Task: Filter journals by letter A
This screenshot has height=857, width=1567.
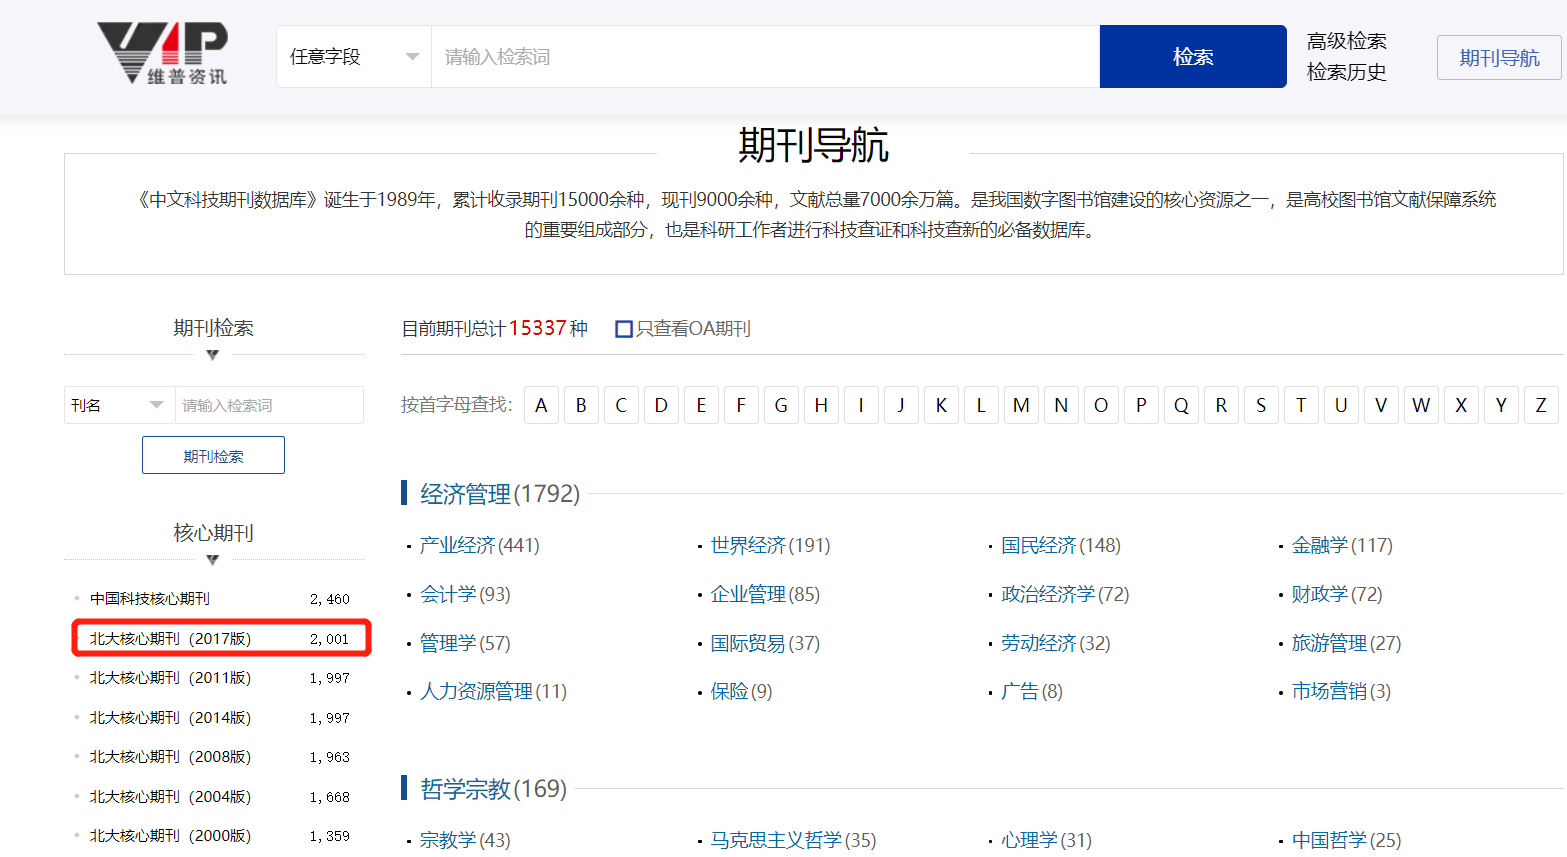Action: [x=541, y=405]
